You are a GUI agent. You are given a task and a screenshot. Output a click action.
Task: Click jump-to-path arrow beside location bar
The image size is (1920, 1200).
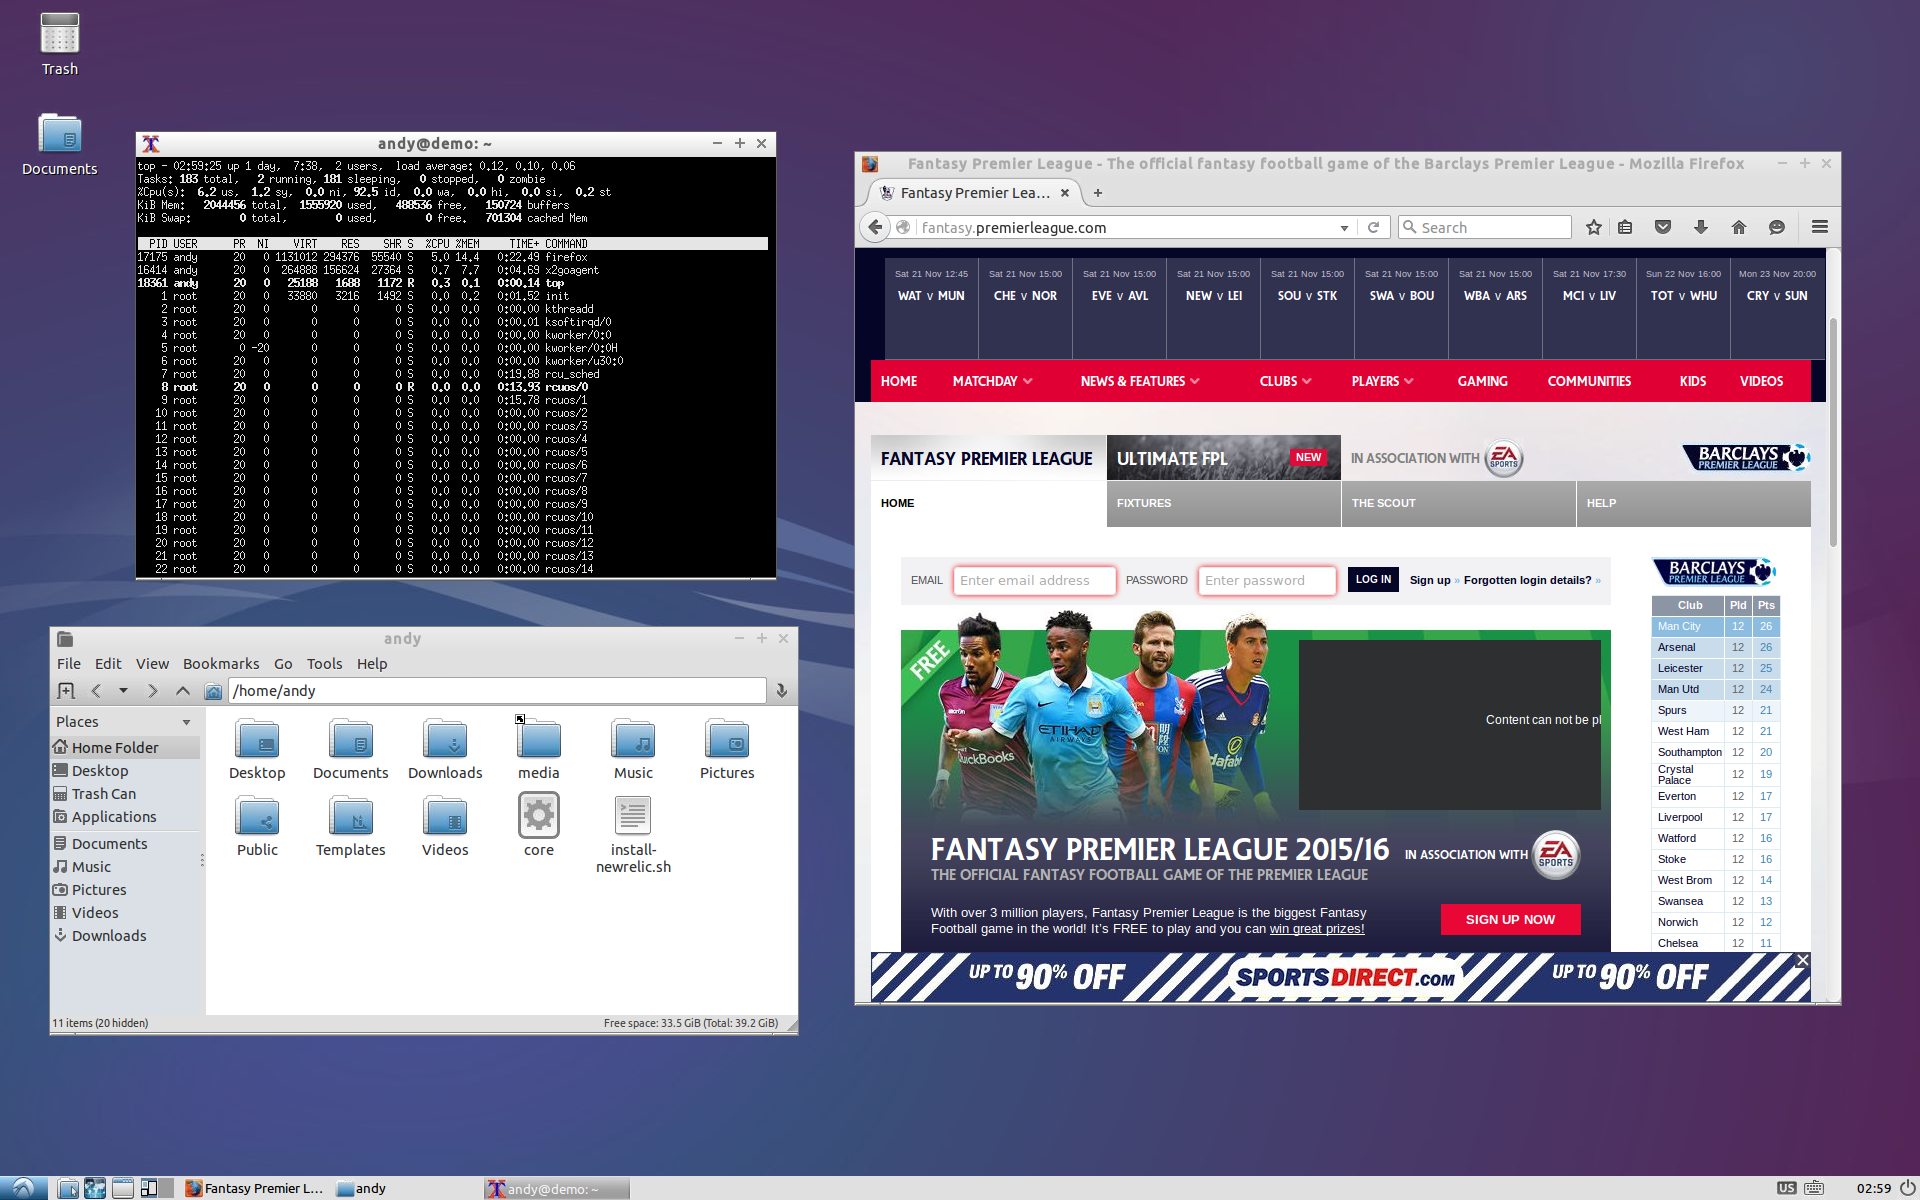click(x=782, y=690)
